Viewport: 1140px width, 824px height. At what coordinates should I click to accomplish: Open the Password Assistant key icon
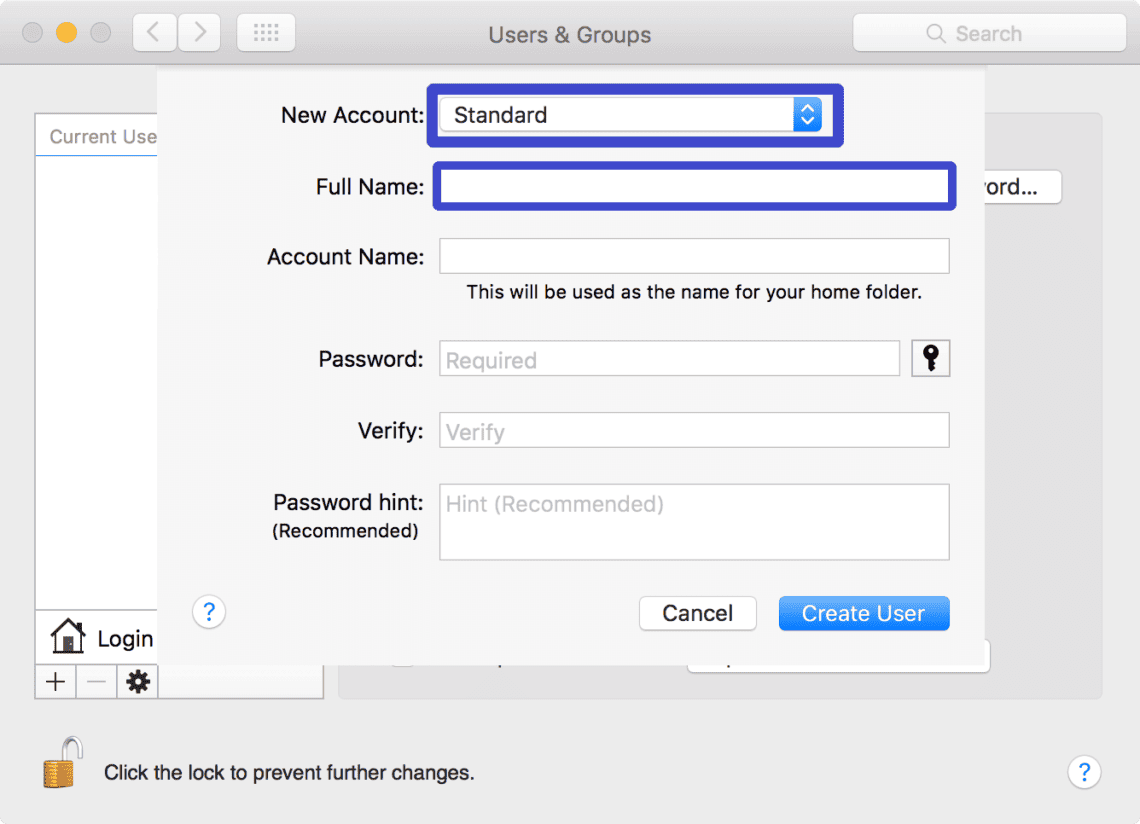[x=930, y=358]
